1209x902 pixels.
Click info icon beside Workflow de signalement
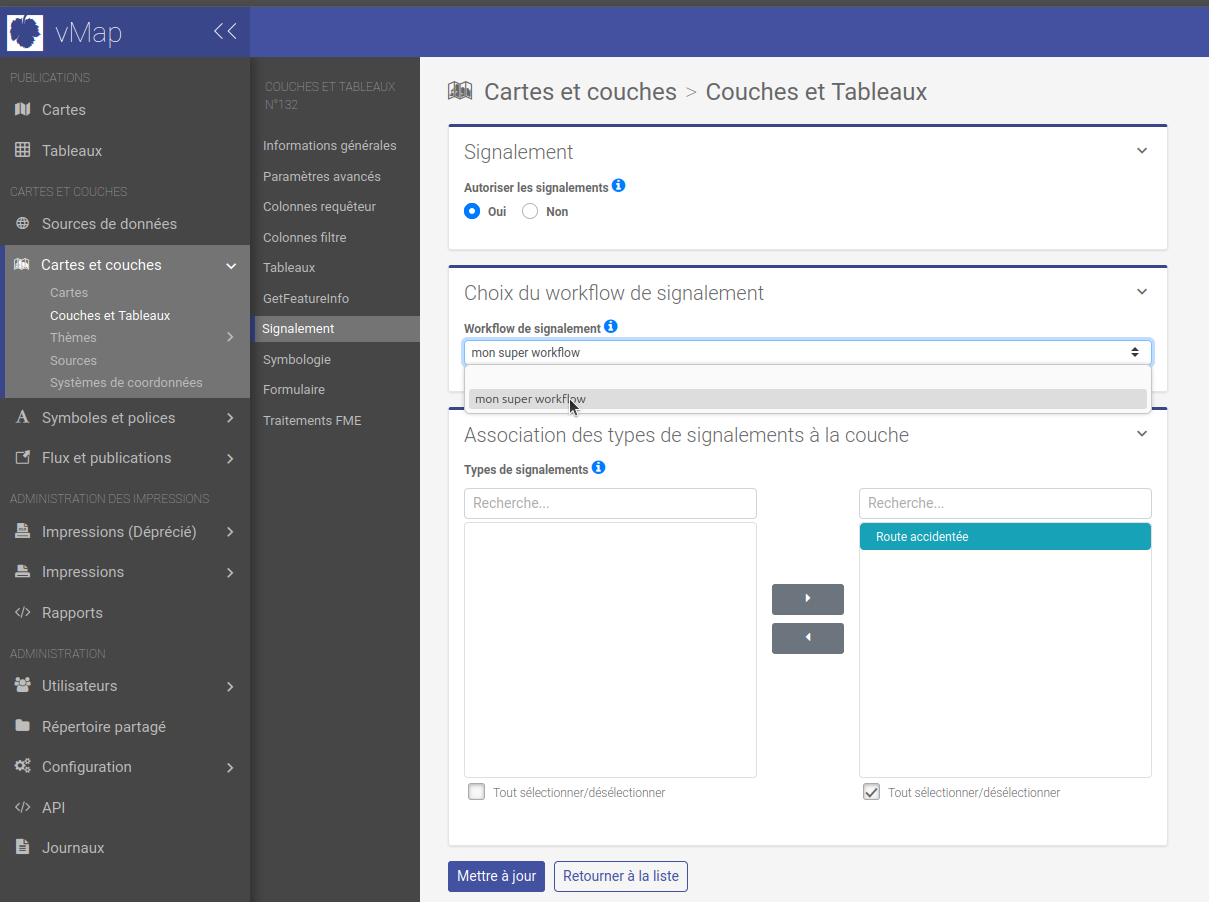[611, 326]
